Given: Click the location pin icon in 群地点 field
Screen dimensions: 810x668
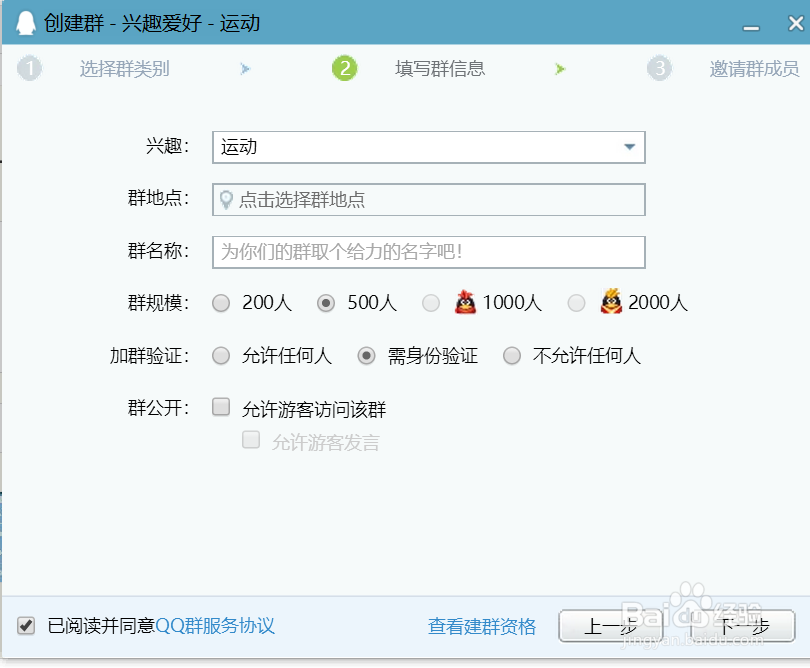Looking at the screenshot, I should pyautogui.click(x=226, y=199).
